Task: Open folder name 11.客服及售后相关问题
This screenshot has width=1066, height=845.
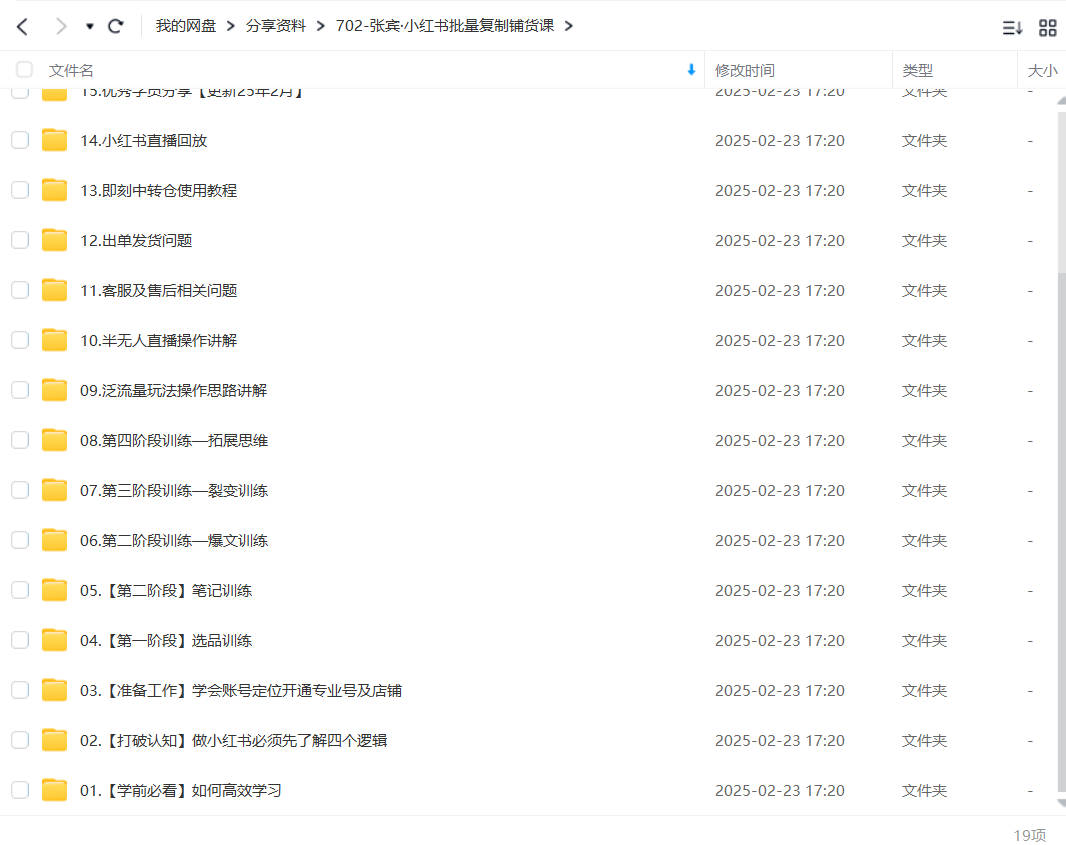Action: click(158, 291)
